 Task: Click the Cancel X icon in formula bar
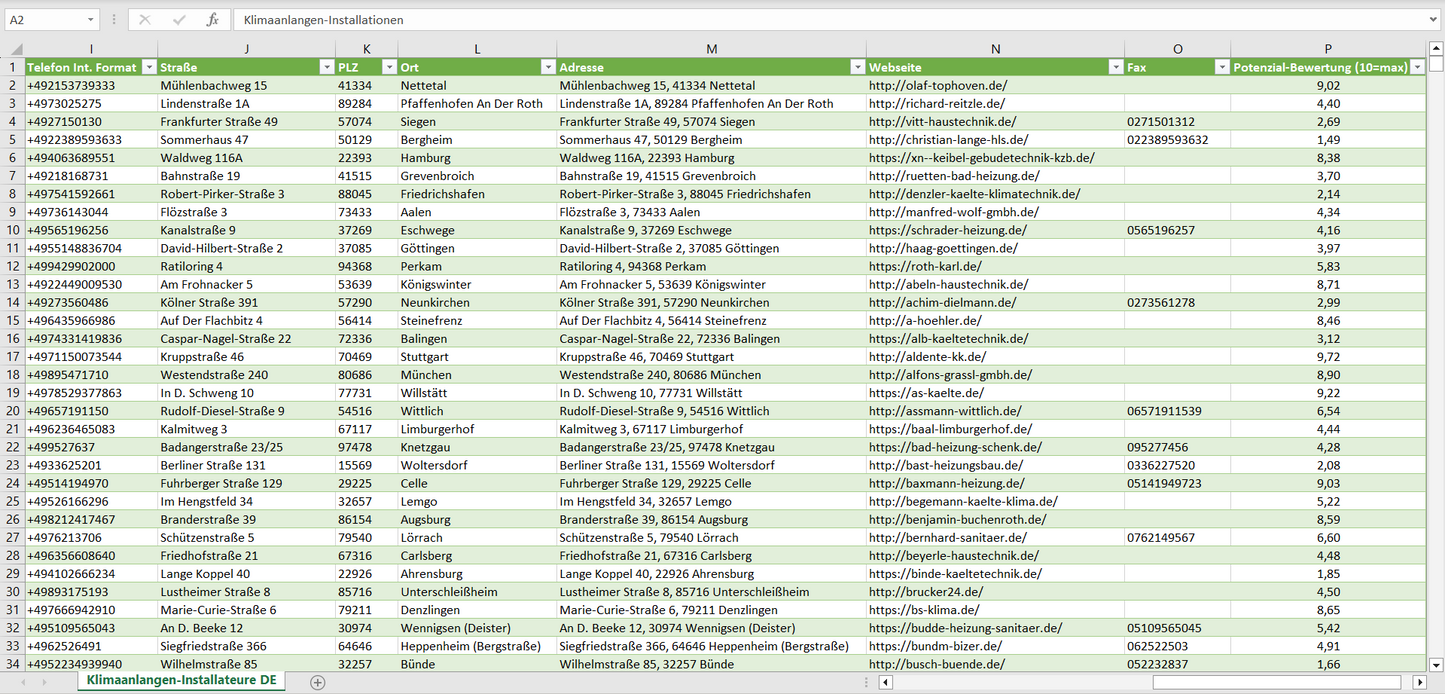pos(145,20)
